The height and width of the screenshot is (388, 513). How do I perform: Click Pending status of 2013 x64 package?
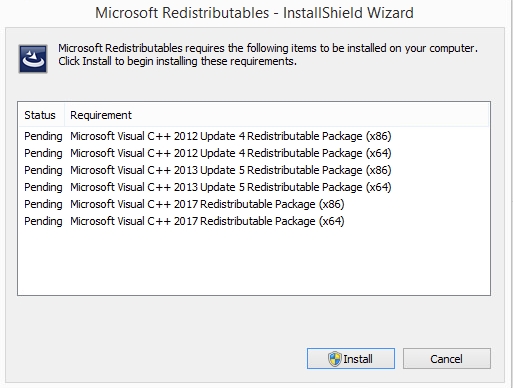(43, 187)
